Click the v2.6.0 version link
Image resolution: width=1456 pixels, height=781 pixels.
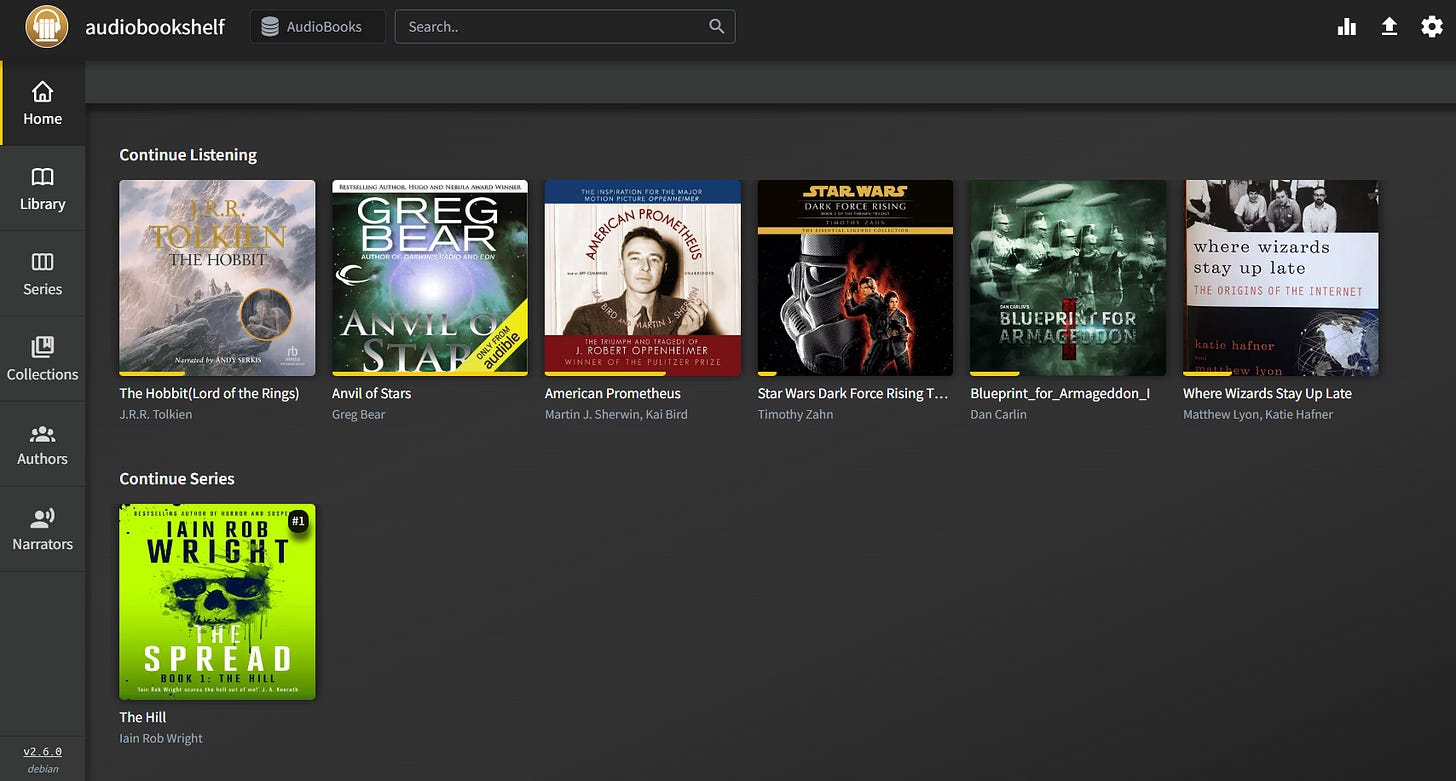(43, 751)
